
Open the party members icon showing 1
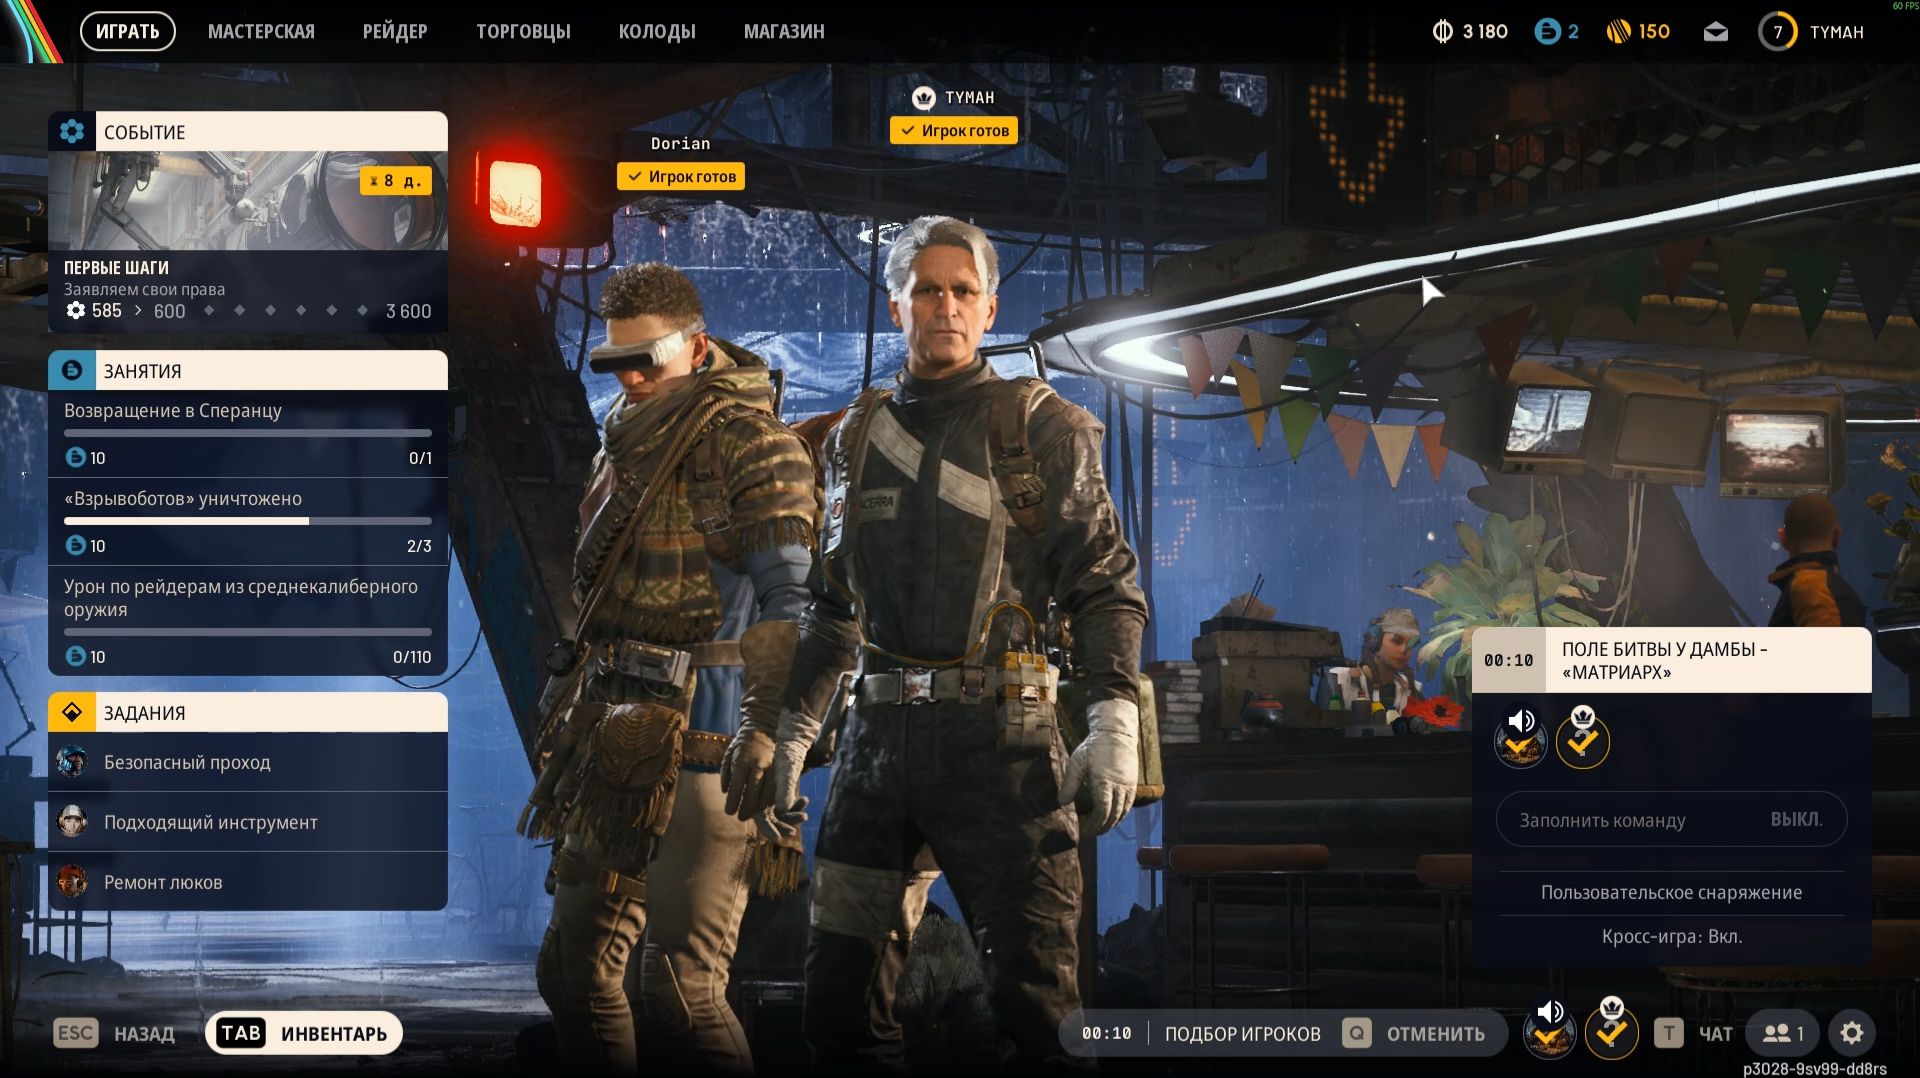coord(1783,1033)
